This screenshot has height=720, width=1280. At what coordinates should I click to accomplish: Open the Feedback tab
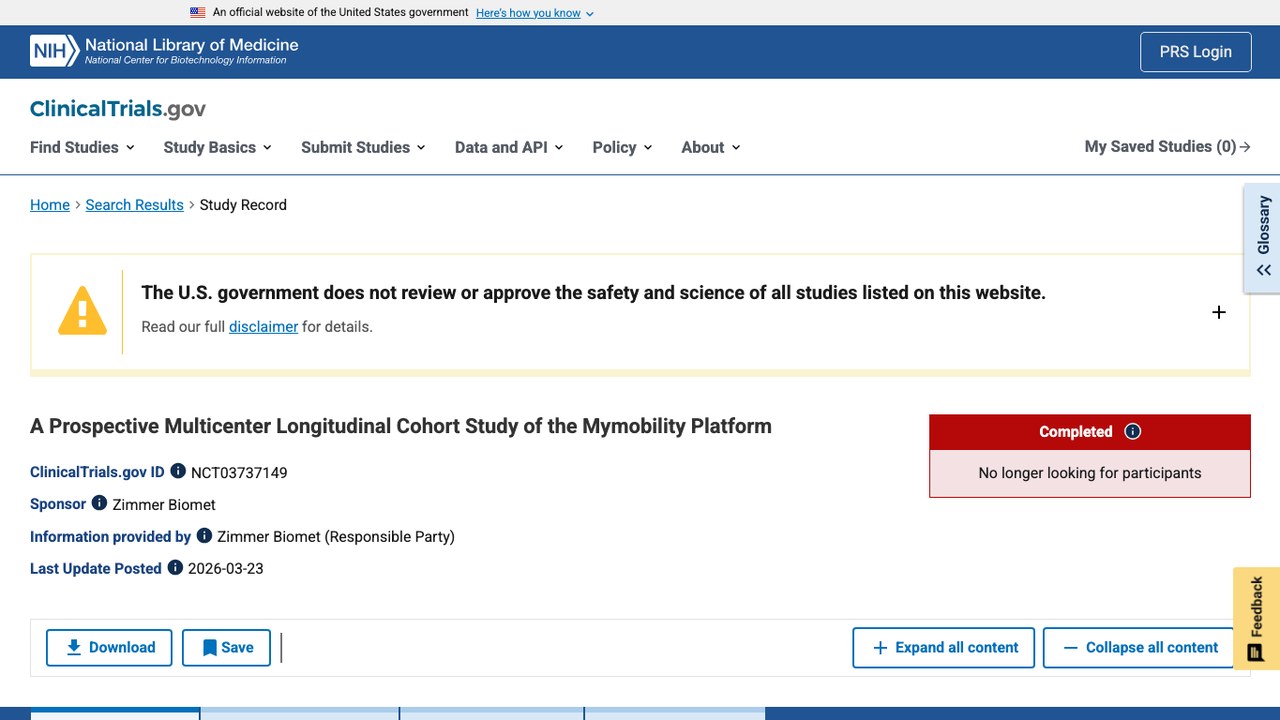pyautogui.click(x=1257, y=618)
